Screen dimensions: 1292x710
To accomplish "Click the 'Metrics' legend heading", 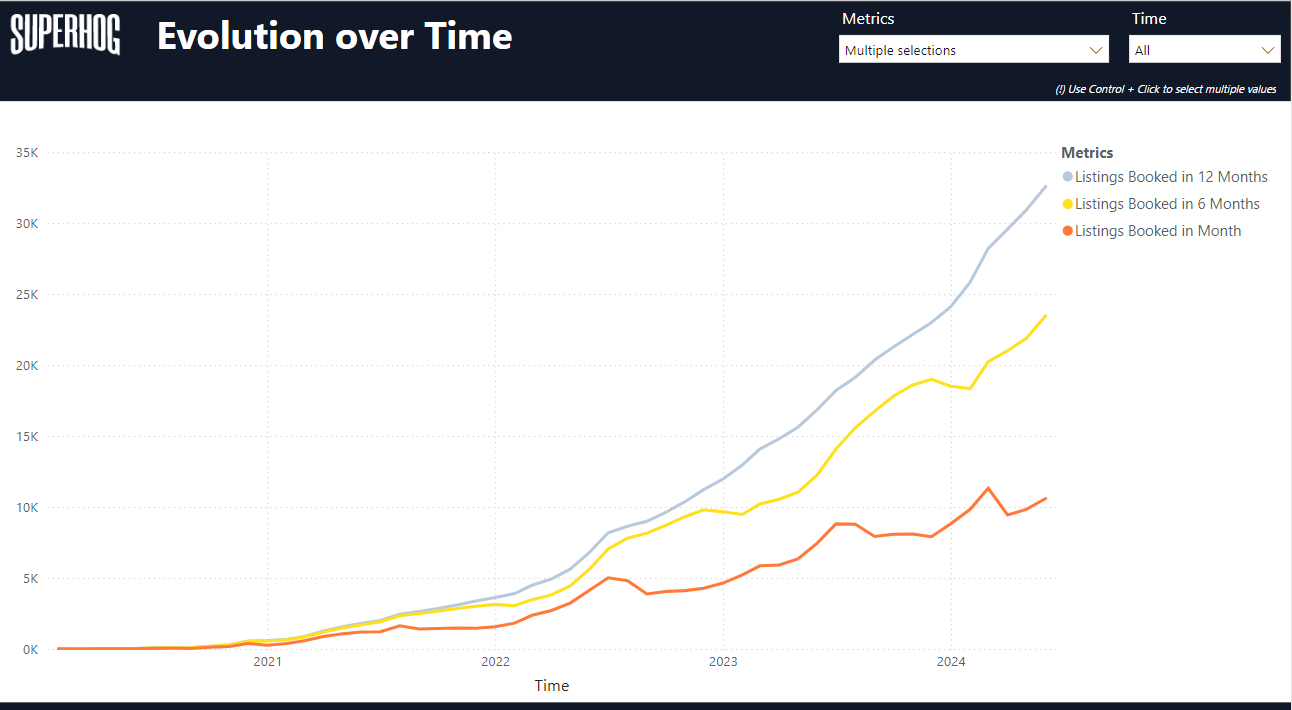I will [x=1087, y=153].
